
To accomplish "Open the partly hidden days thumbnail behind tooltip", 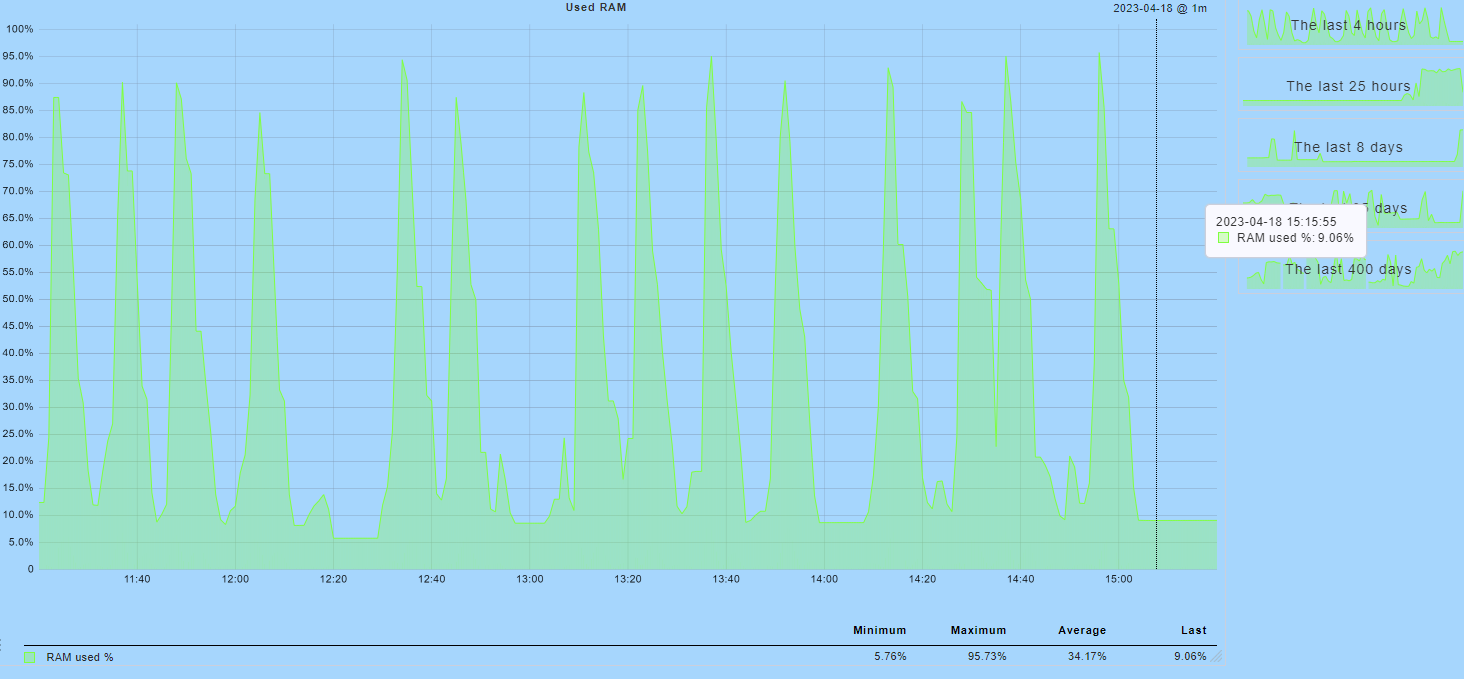I will click(1400, 208).
